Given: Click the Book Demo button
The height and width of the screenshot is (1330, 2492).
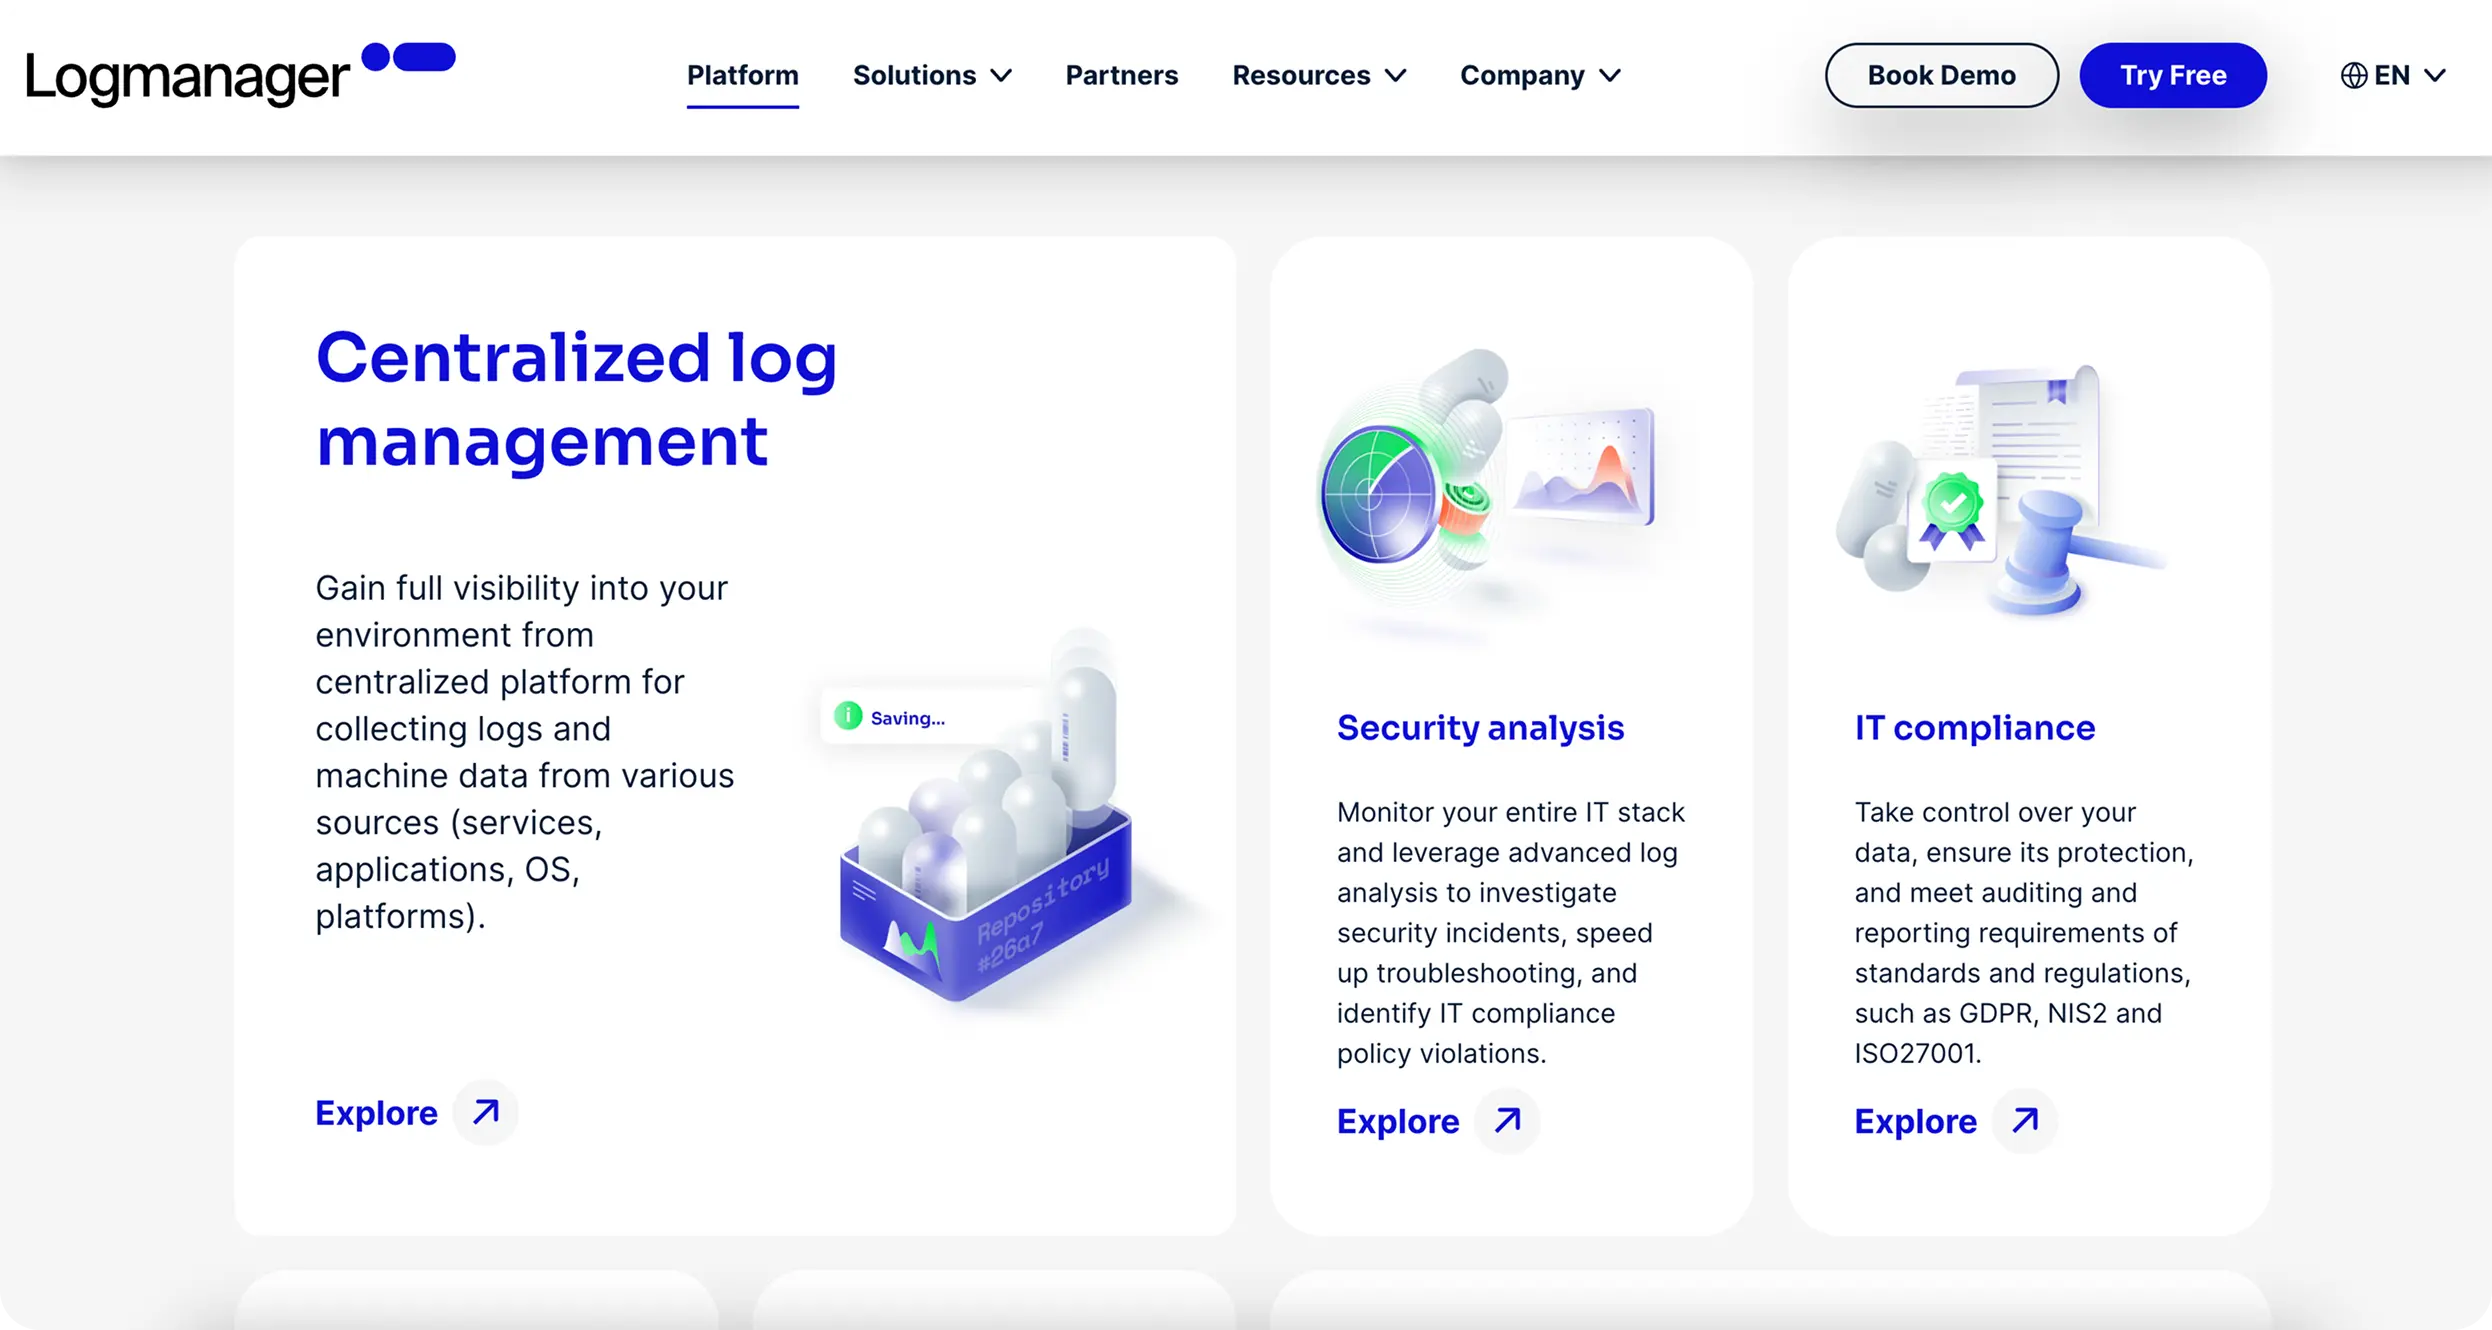Looking at the screenshot, I should pos(1941,75).
